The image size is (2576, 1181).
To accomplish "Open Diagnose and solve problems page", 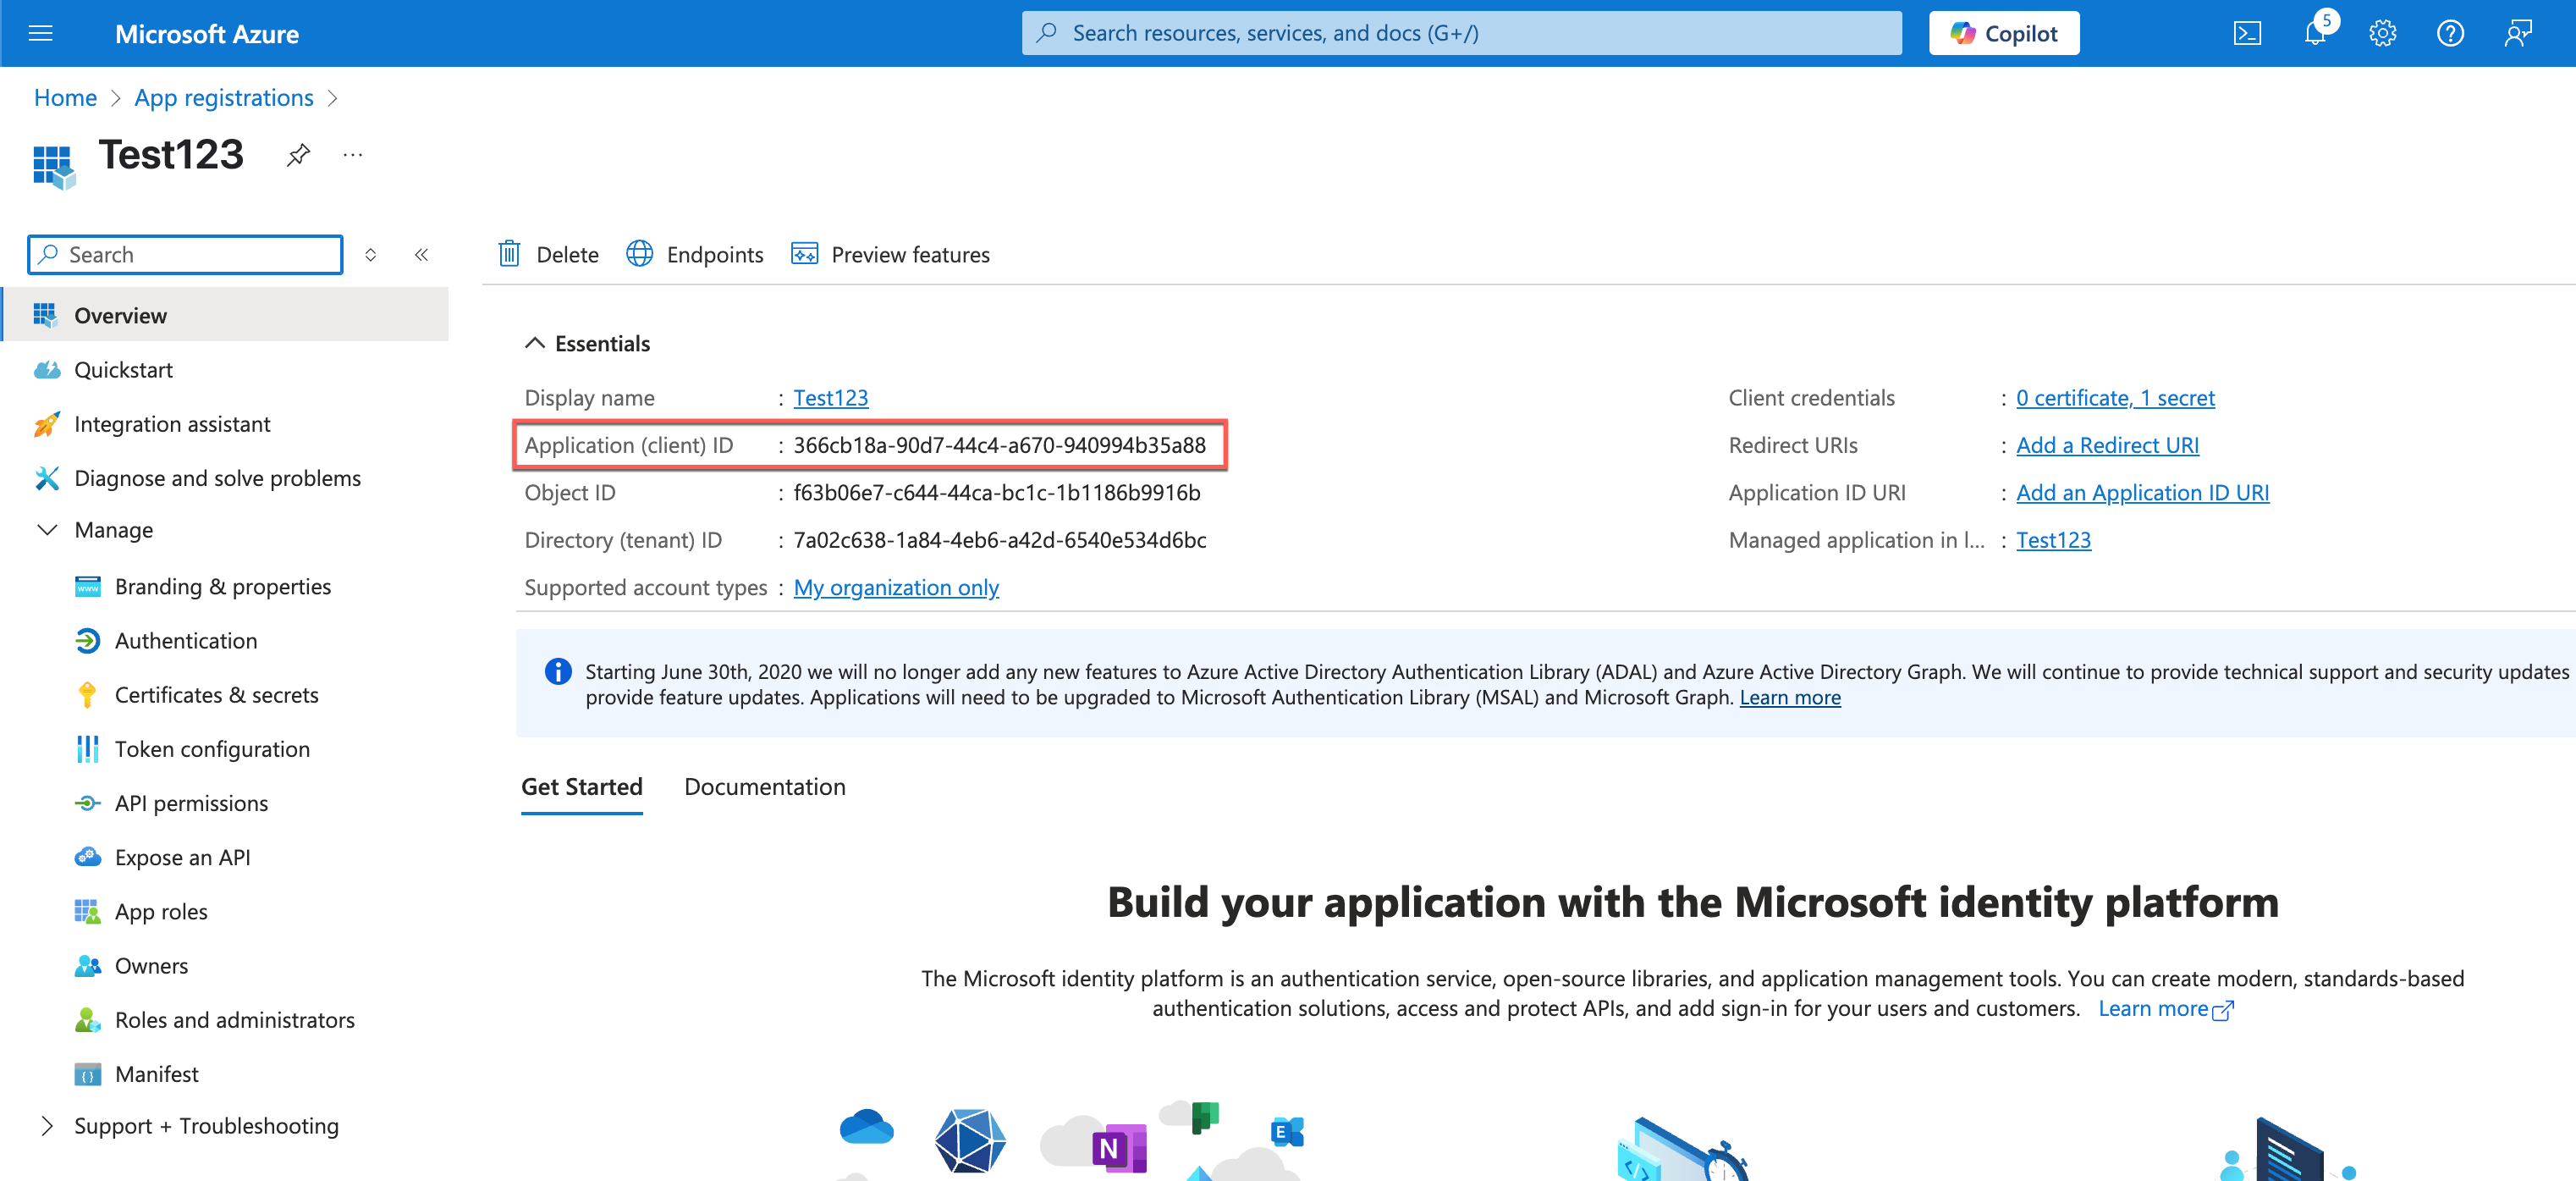I will pos(217,478).
